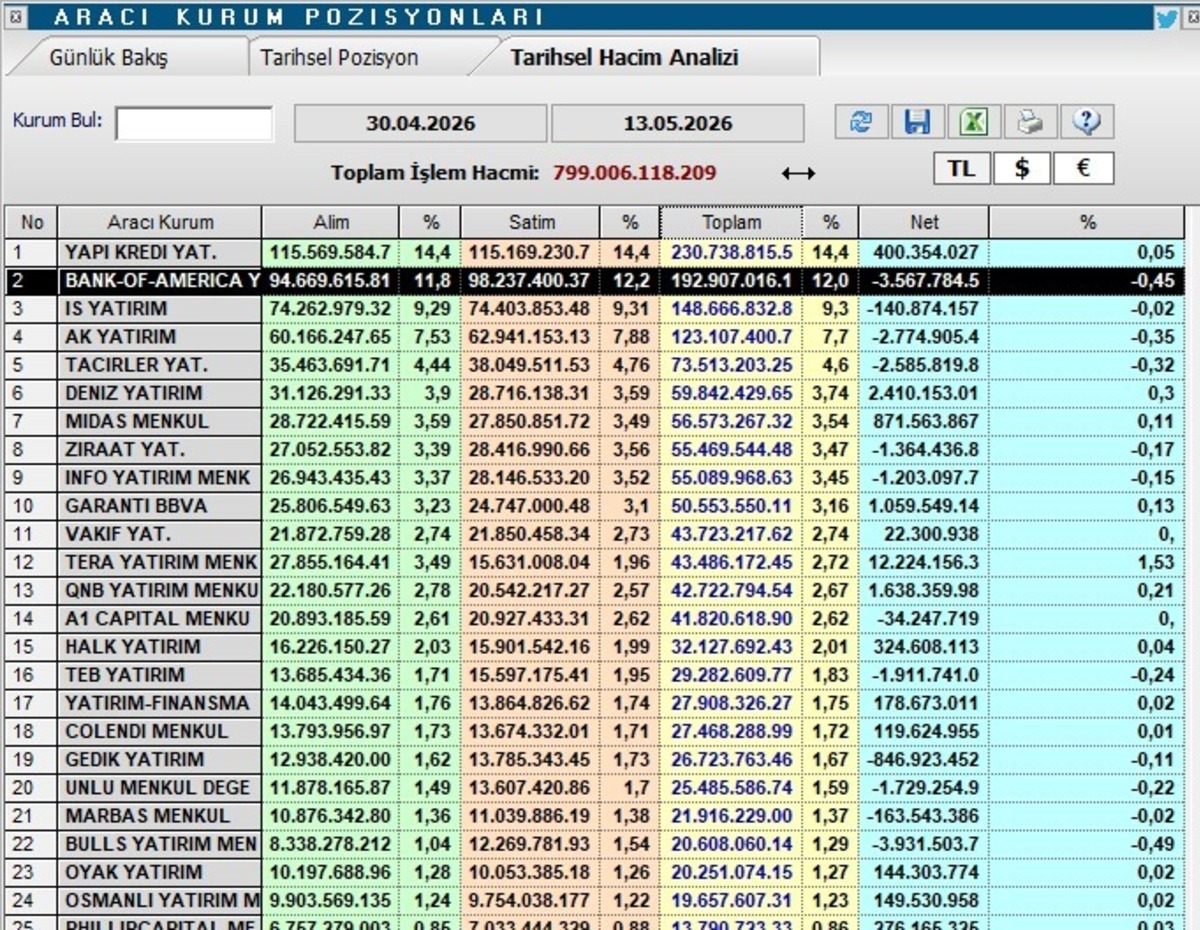Select the OSMANLI YATIRIM M row
This screenshot has height=930, width=1200.
click(x=595, y=900)
